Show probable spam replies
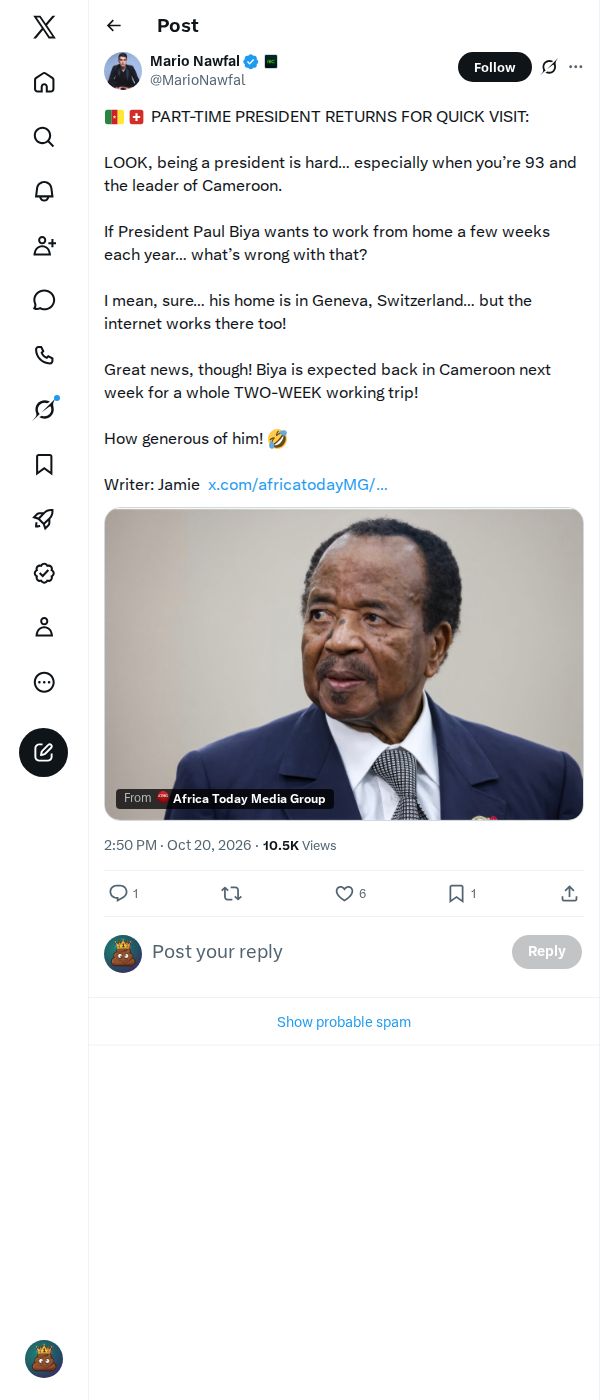This screenshot has width=600, height=1400. pos(344,1022)
